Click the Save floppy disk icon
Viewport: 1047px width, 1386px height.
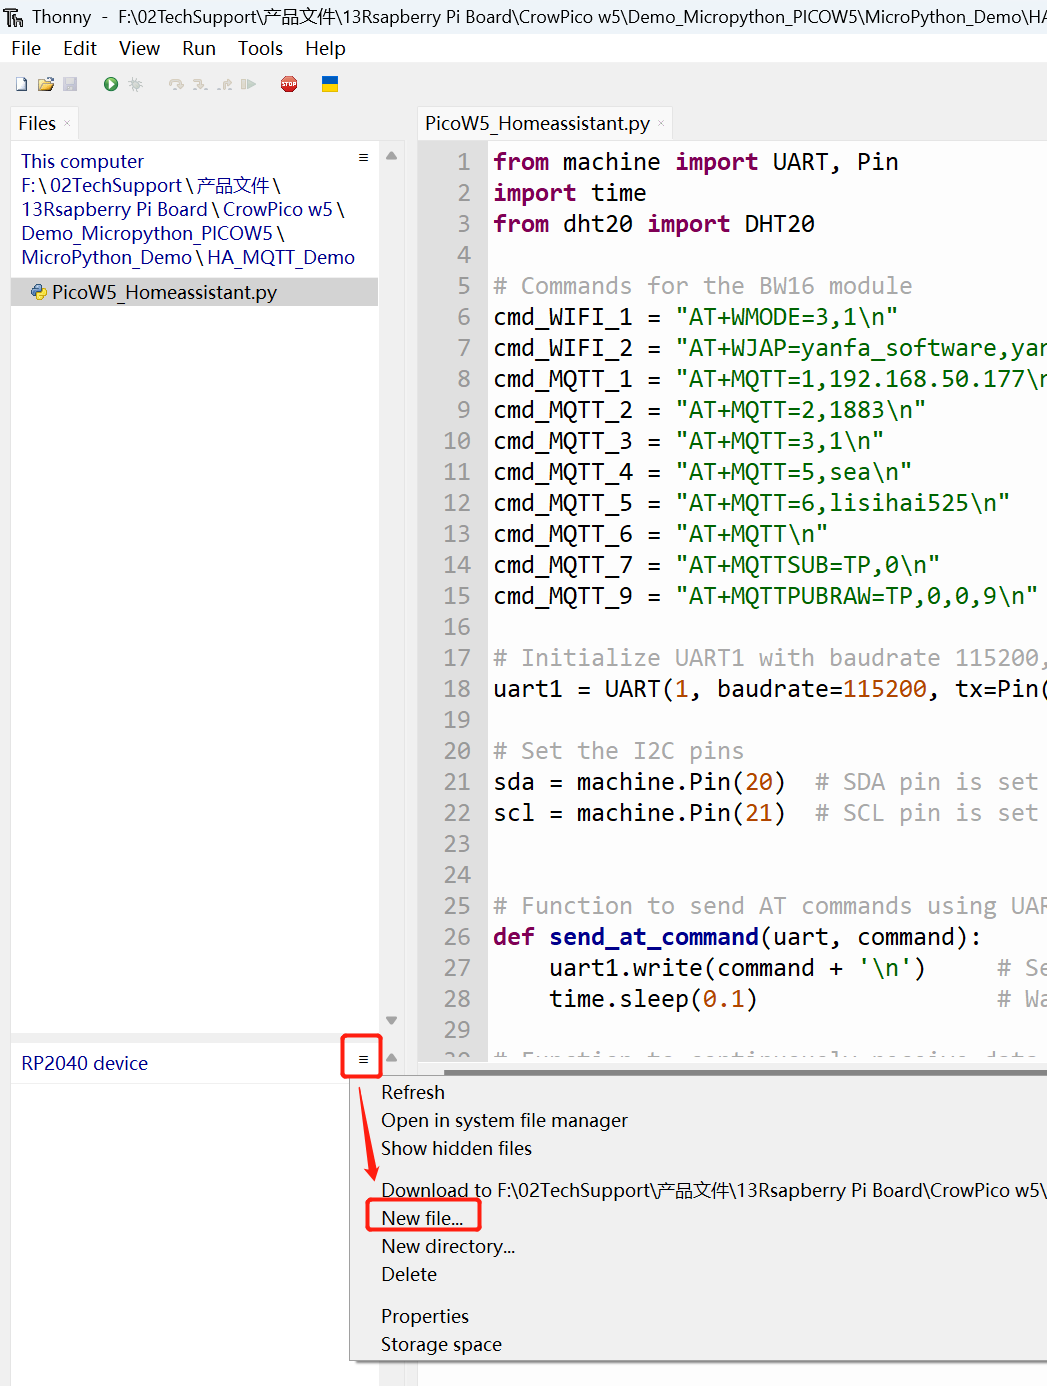click(x=70, y=85)
